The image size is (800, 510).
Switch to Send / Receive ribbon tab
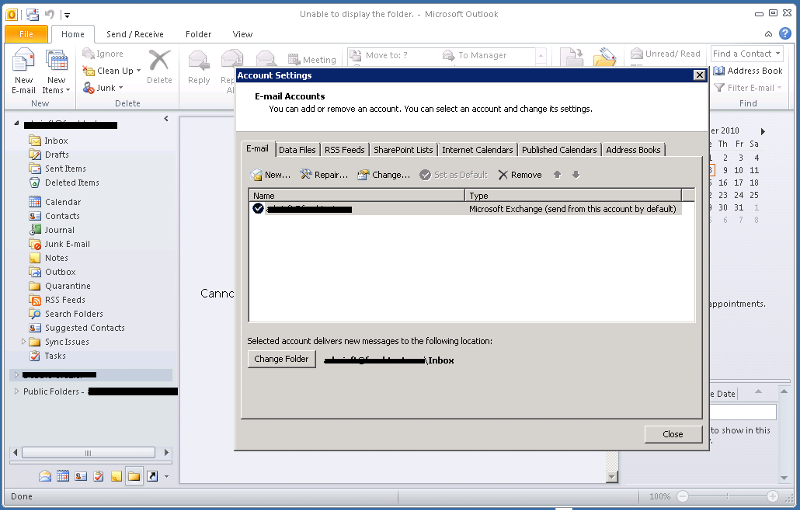(135, 34)
